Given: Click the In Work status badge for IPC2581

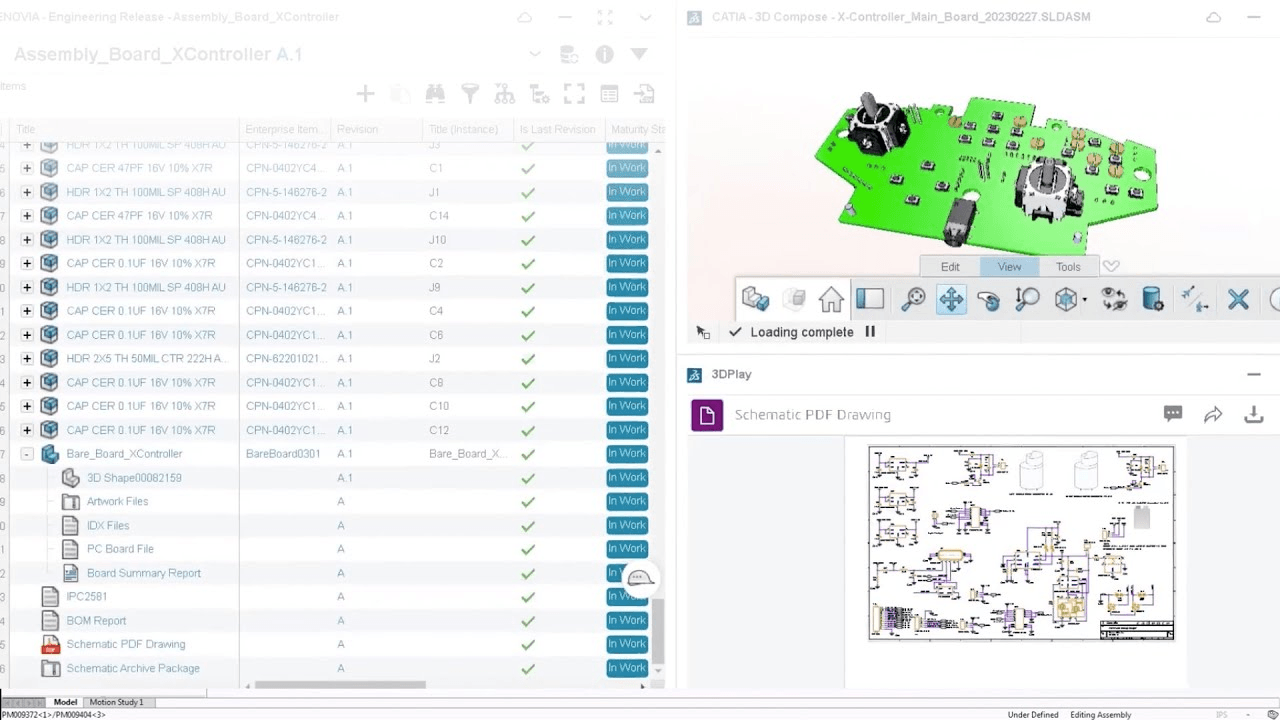Looking at the screenshot, I should point(626,596).
